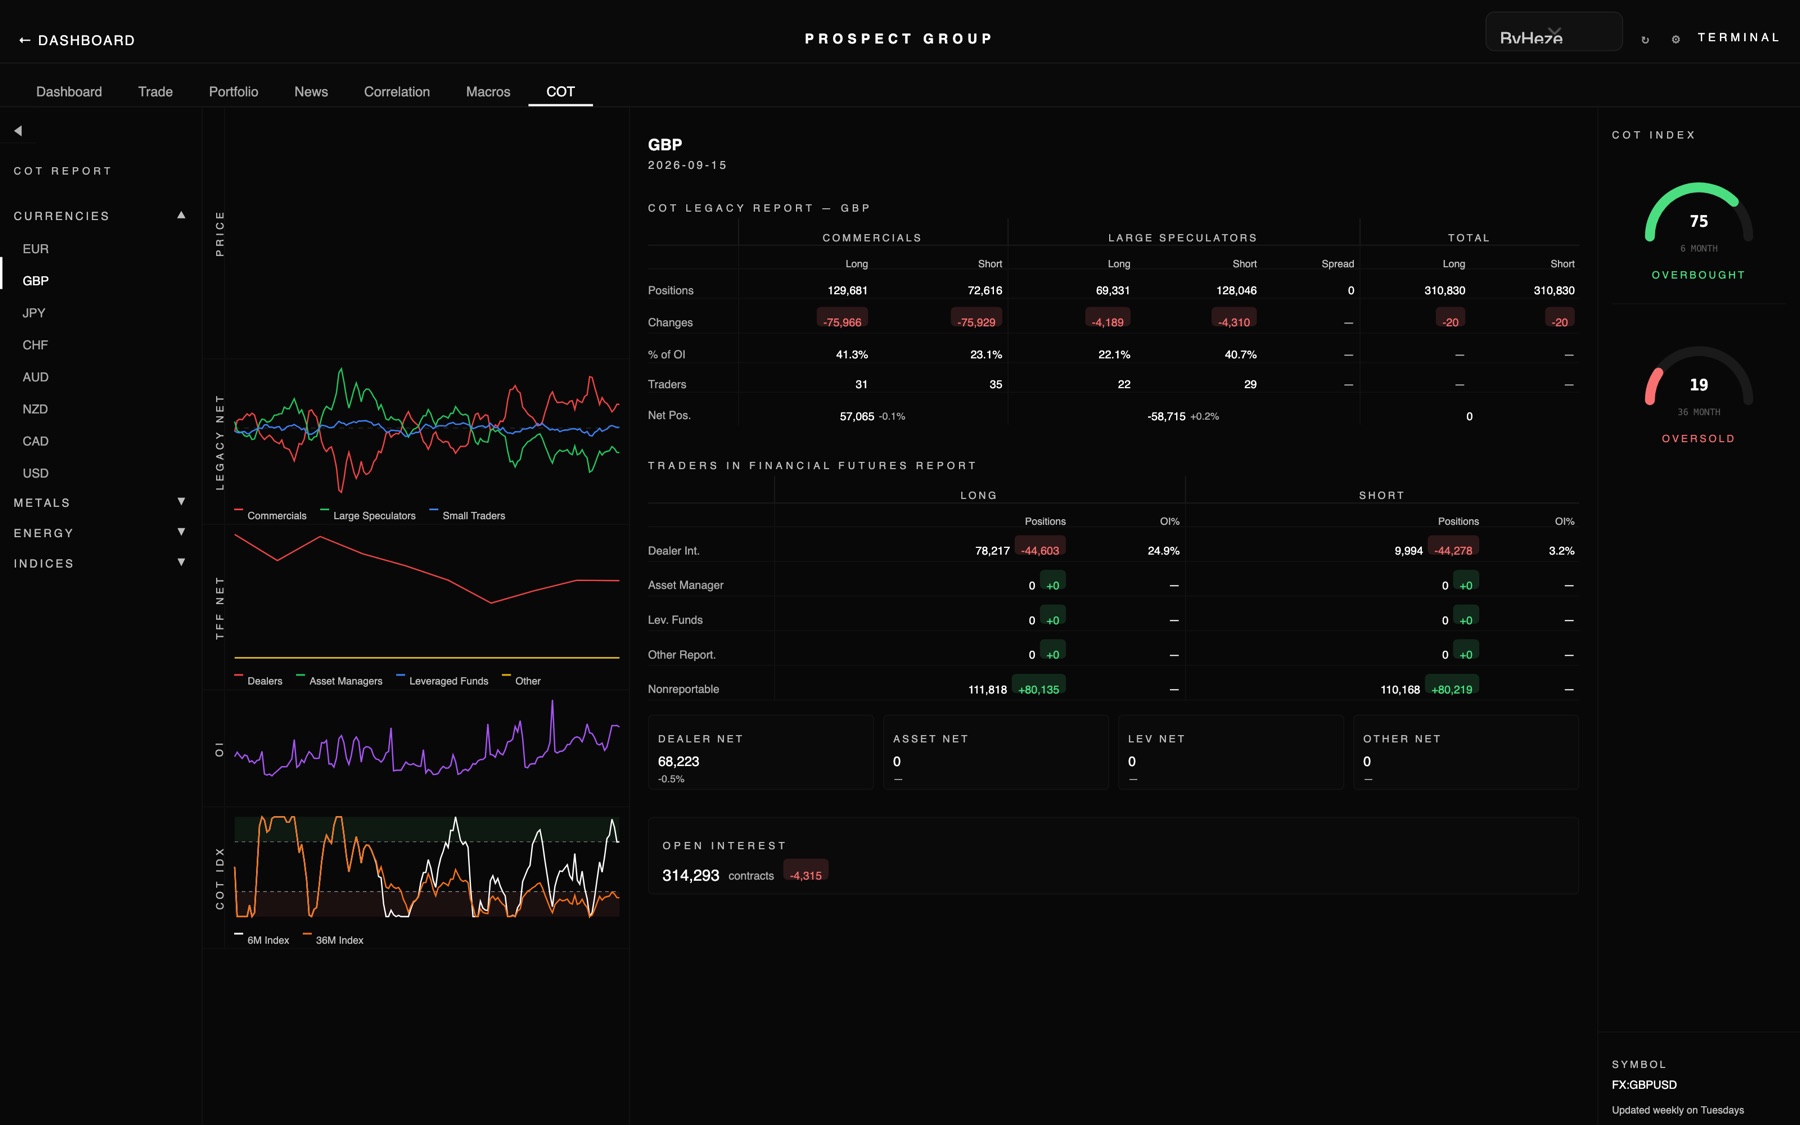This screenshot has width=1800, height=1125.
Task: Expand the Energy section
Action: pos(100,533)
